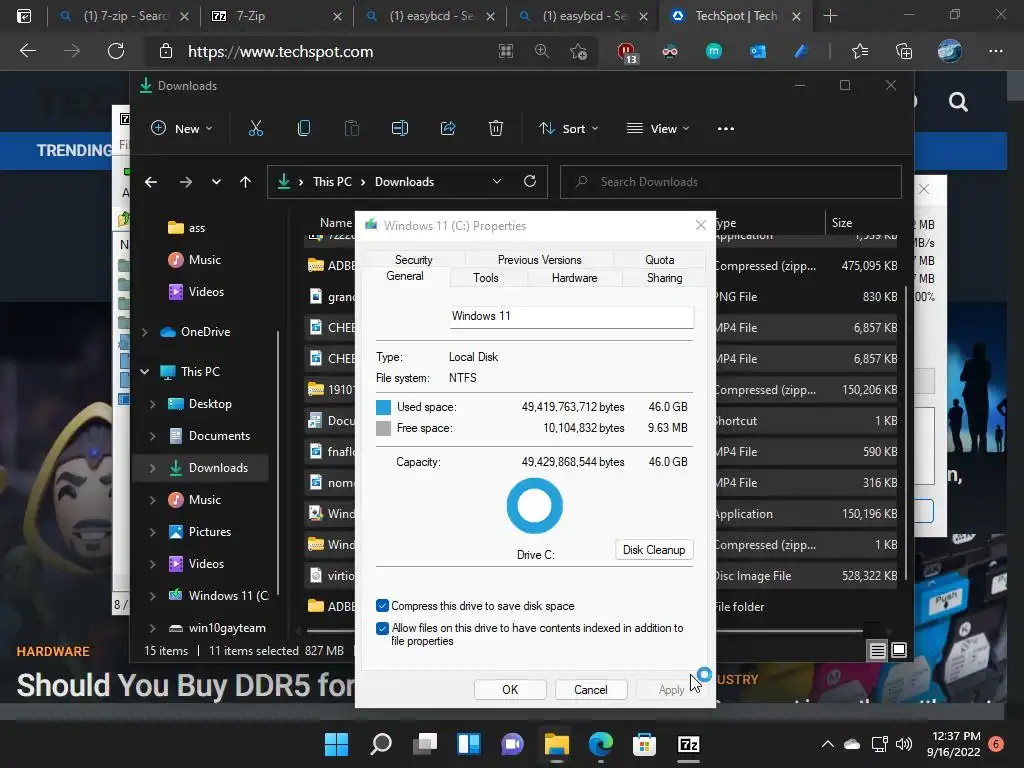Open Edge Favorites star list icon
1024x768 pixels.
tap(860, 51)
